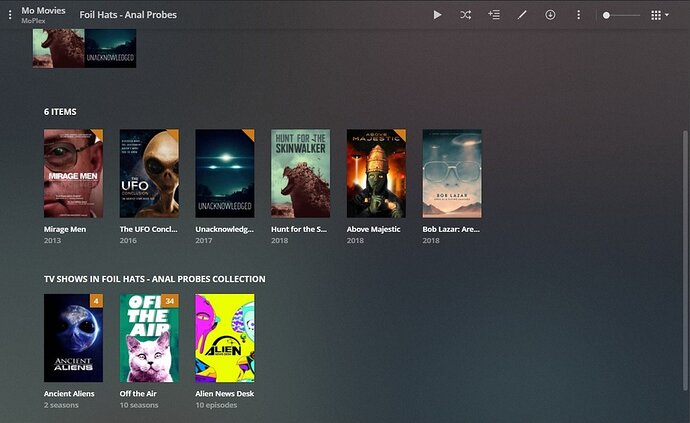Click '10 seasons' under Off the Air
This screenshot has width=690, height=423.
point(139,405)
